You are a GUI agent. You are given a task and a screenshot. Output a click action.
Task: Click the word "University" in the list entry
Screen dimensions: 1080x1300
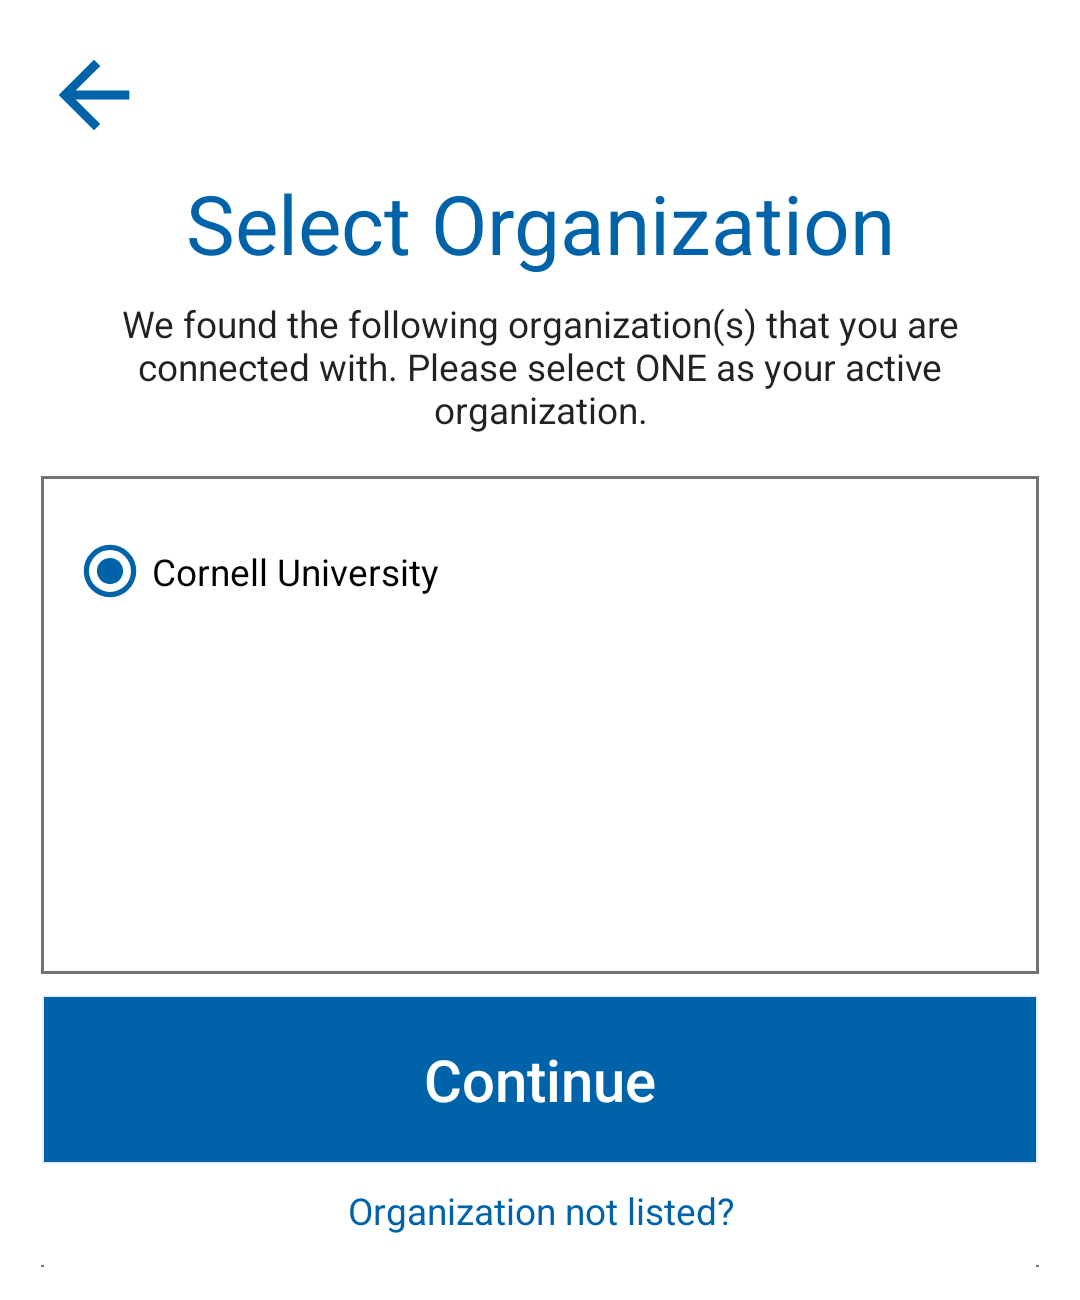click(358, 574)
